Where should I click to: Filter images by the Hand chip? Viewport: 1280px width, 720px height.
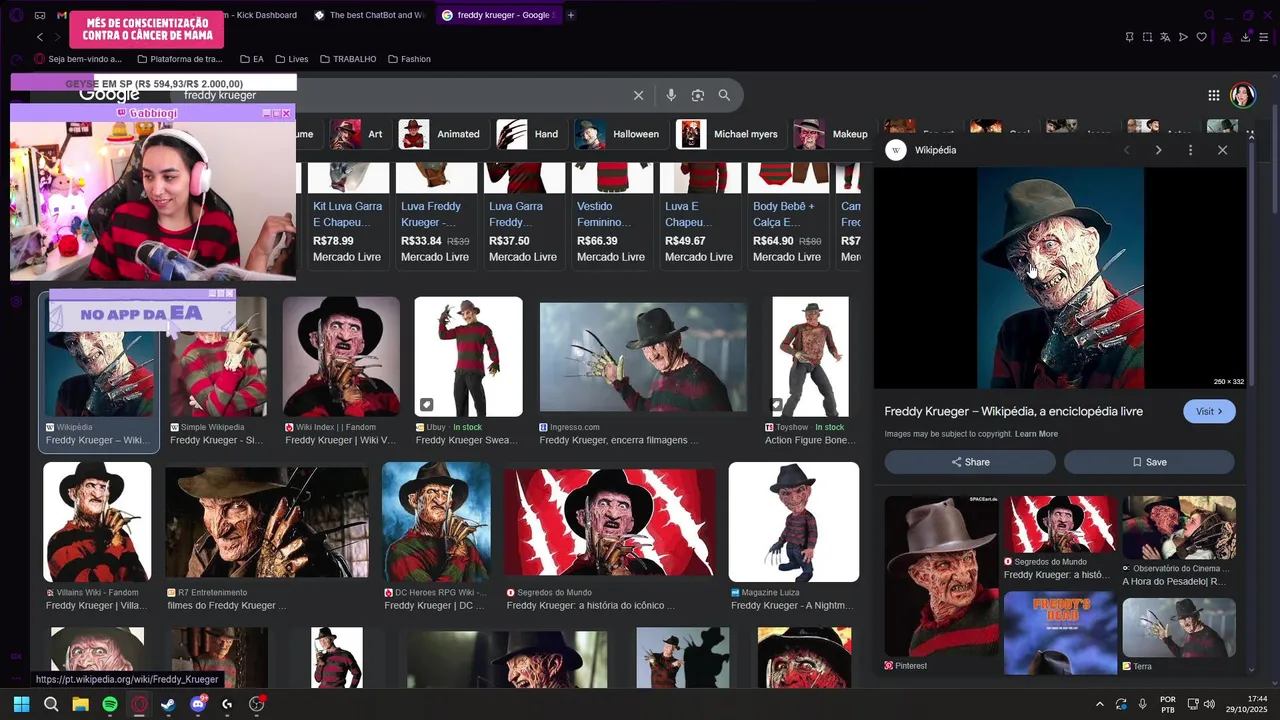click(x=528, y=134)
